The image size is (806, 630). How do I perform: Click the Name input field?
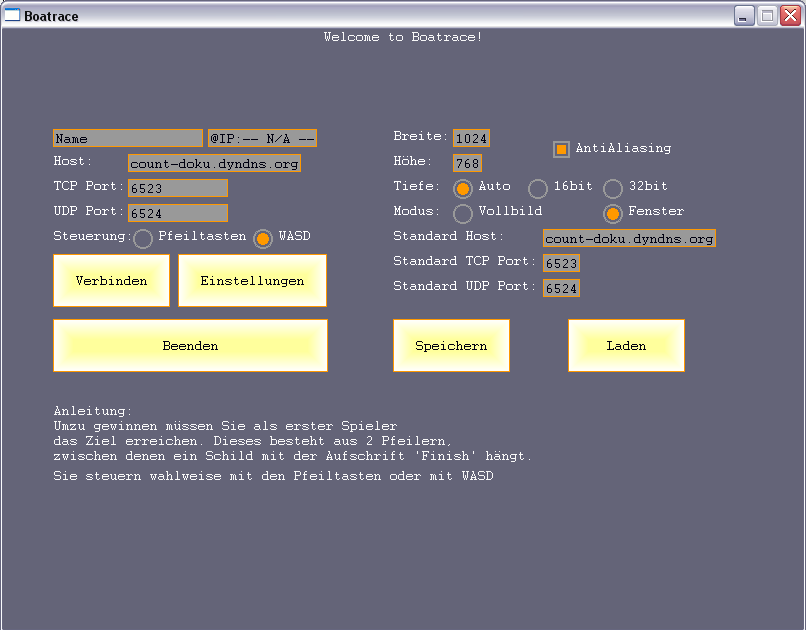(128, 138)
